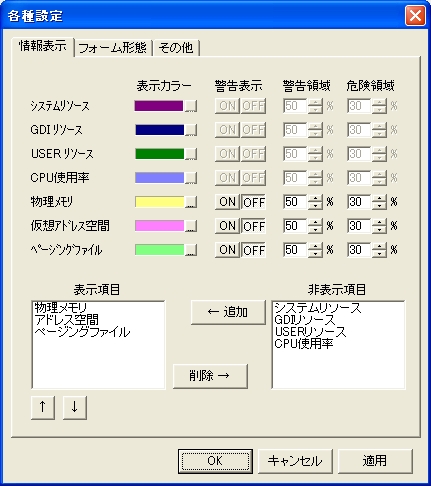Image resolution: width=431 pixels, height=486 pixels.
Task: Decrease 危険領域 value for 仮想アドレス空間
Action: pyautogui.click(x=379, y=230)
